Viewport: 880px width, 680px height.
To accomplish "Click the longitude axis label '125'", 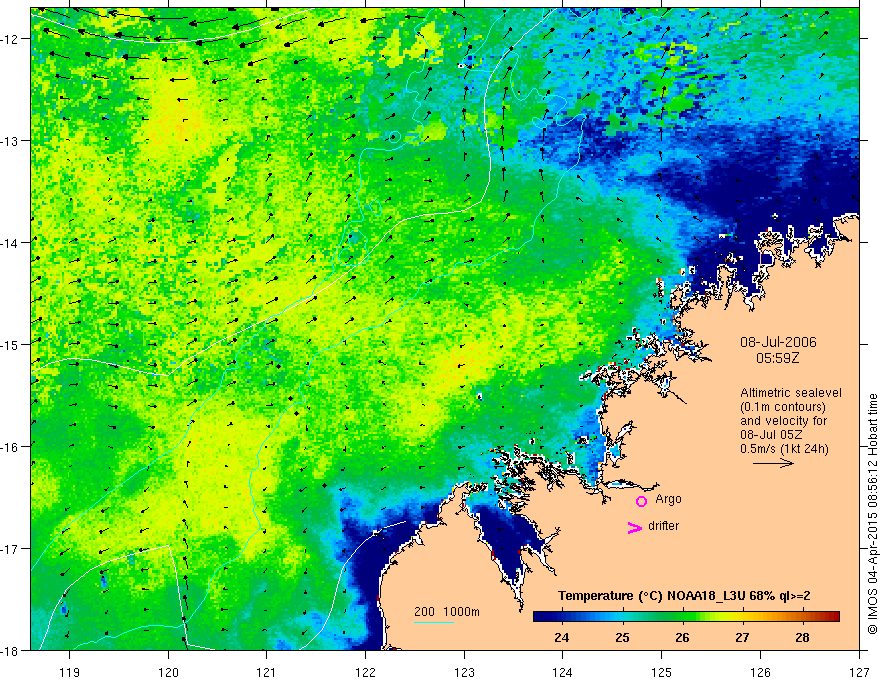I will click(x=662, y=672).
